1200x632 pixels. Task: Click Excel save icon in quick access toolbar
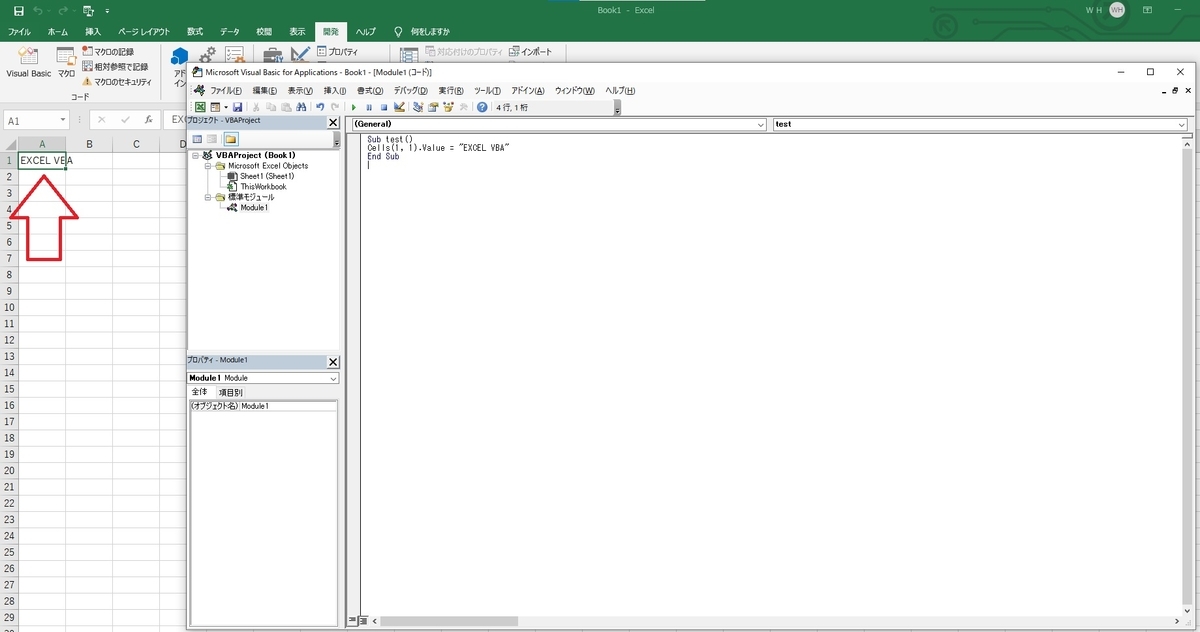(18, 11)
